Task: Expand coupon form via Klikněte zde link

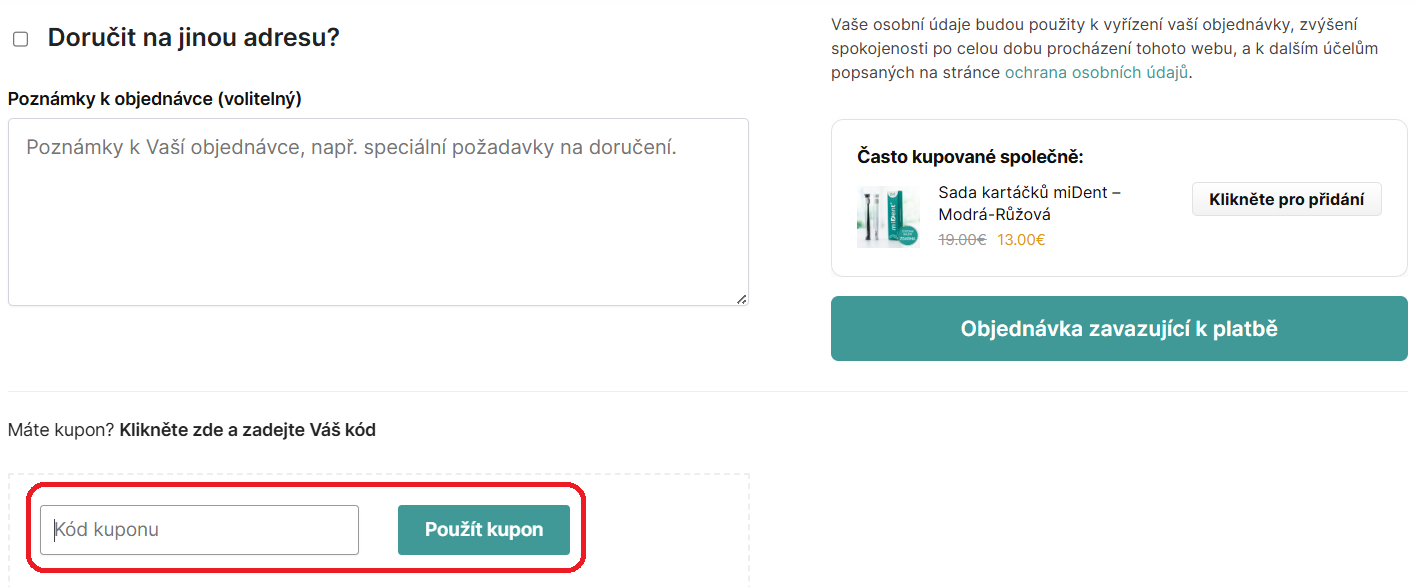Action: 247,430
